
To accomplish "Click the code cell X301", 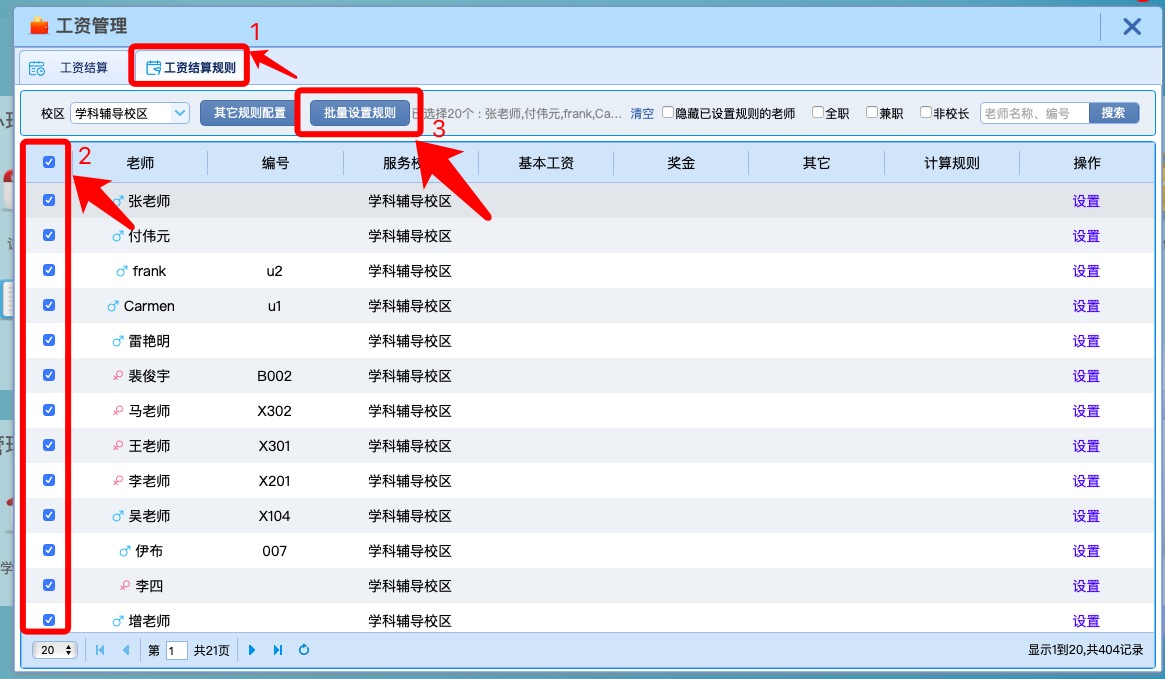I will tap(274, 446).
